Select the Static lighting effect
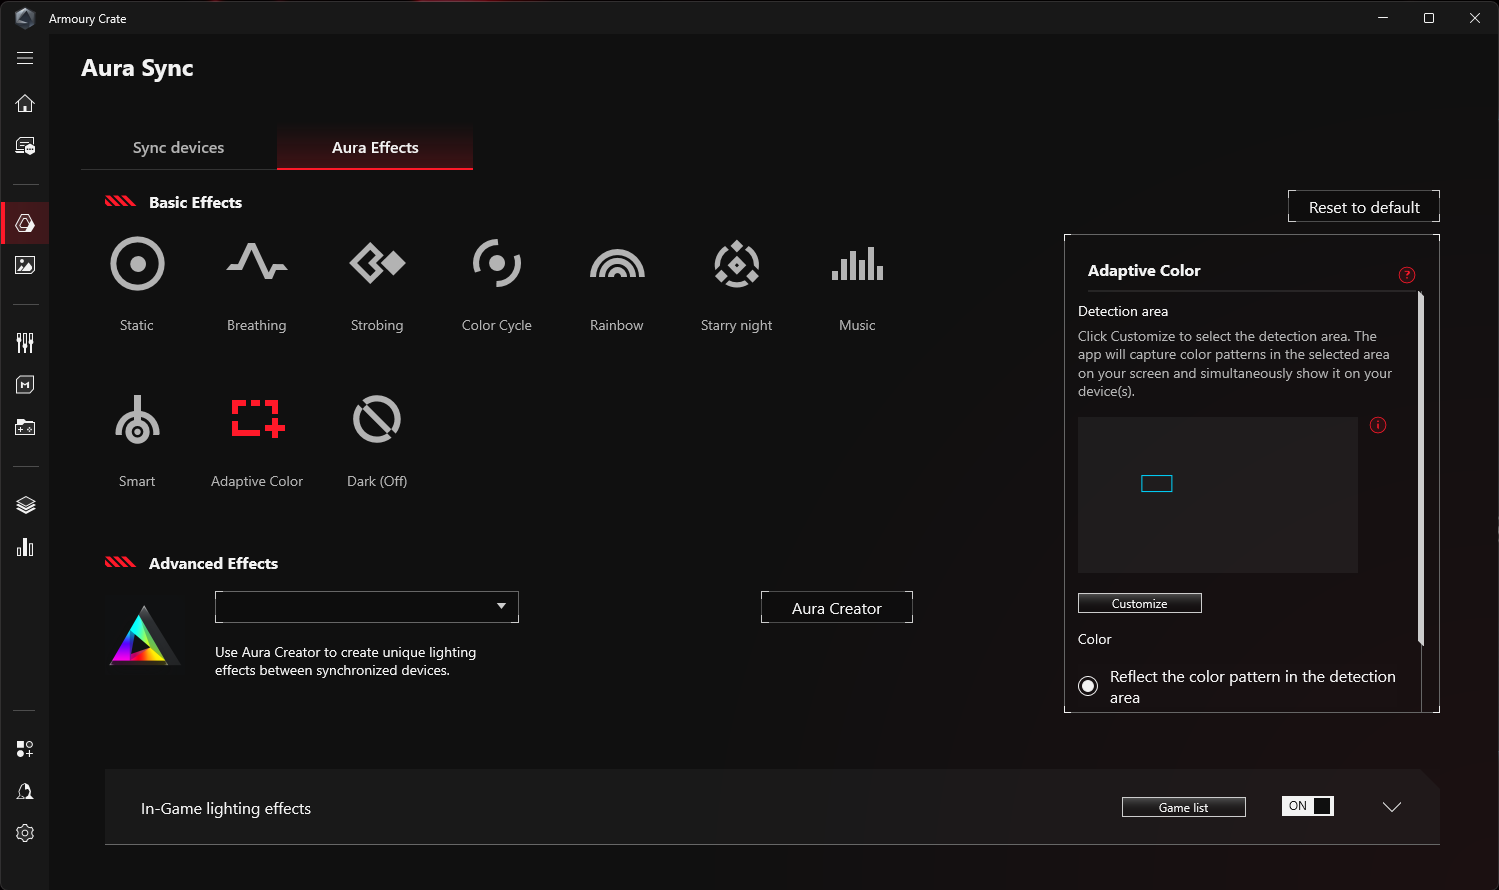The height and width of the screenshot is (890, 1499). [x=137, y=283]
